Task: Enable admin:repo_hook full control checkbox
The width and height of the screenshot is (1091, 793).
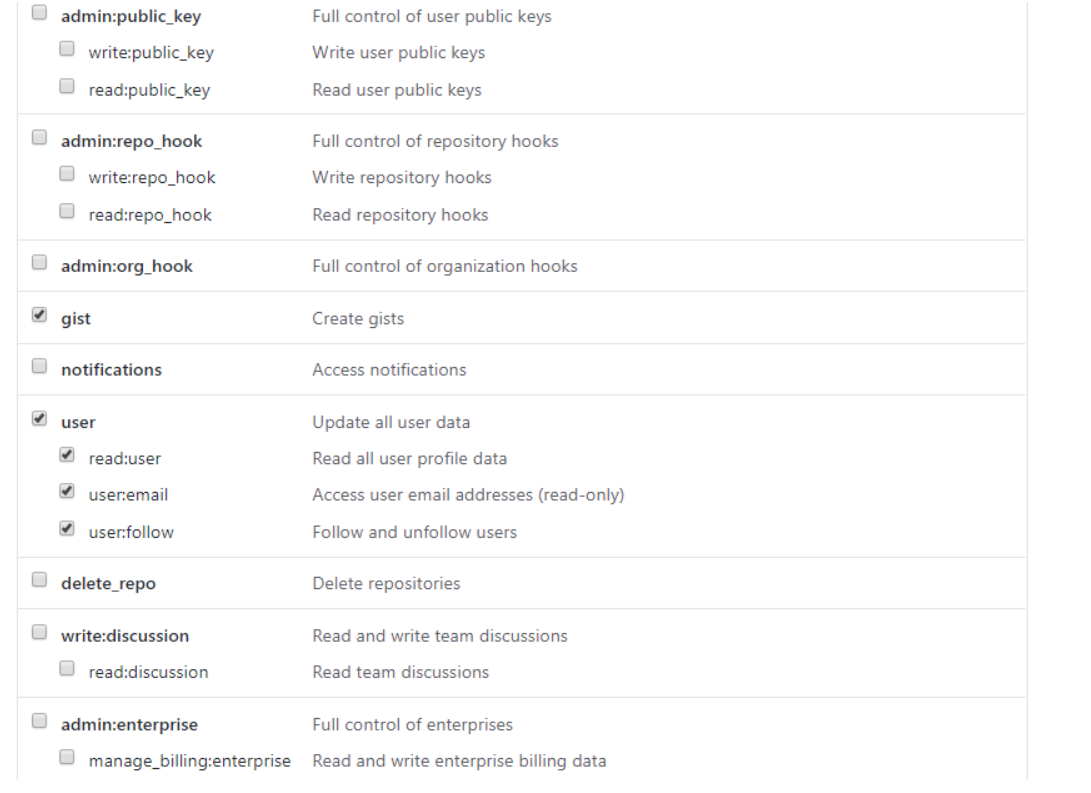Action: 39,138
